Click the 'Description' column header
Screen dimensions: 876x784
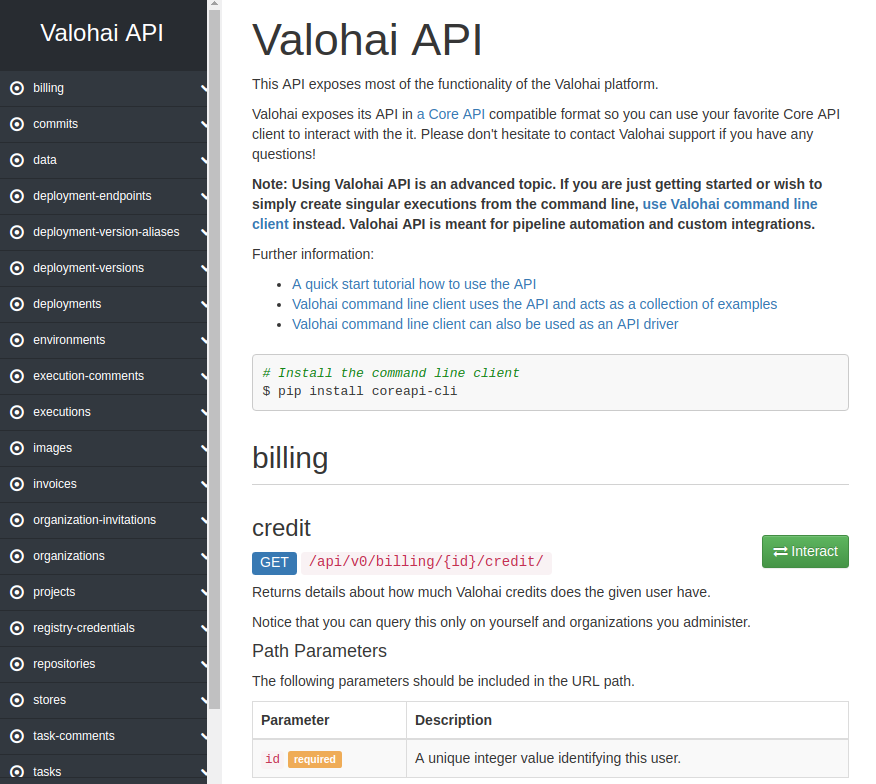pyautogui.click(x=453, y=720)
